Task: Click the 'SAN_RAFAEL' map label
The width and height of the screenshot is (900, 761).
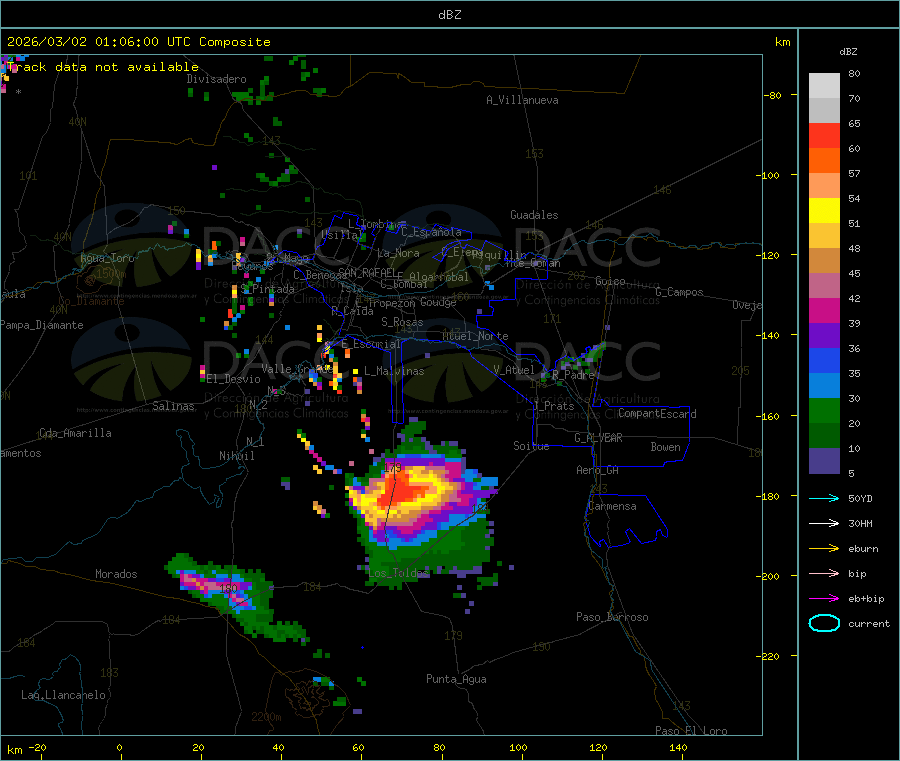Action: pos(367,271)
